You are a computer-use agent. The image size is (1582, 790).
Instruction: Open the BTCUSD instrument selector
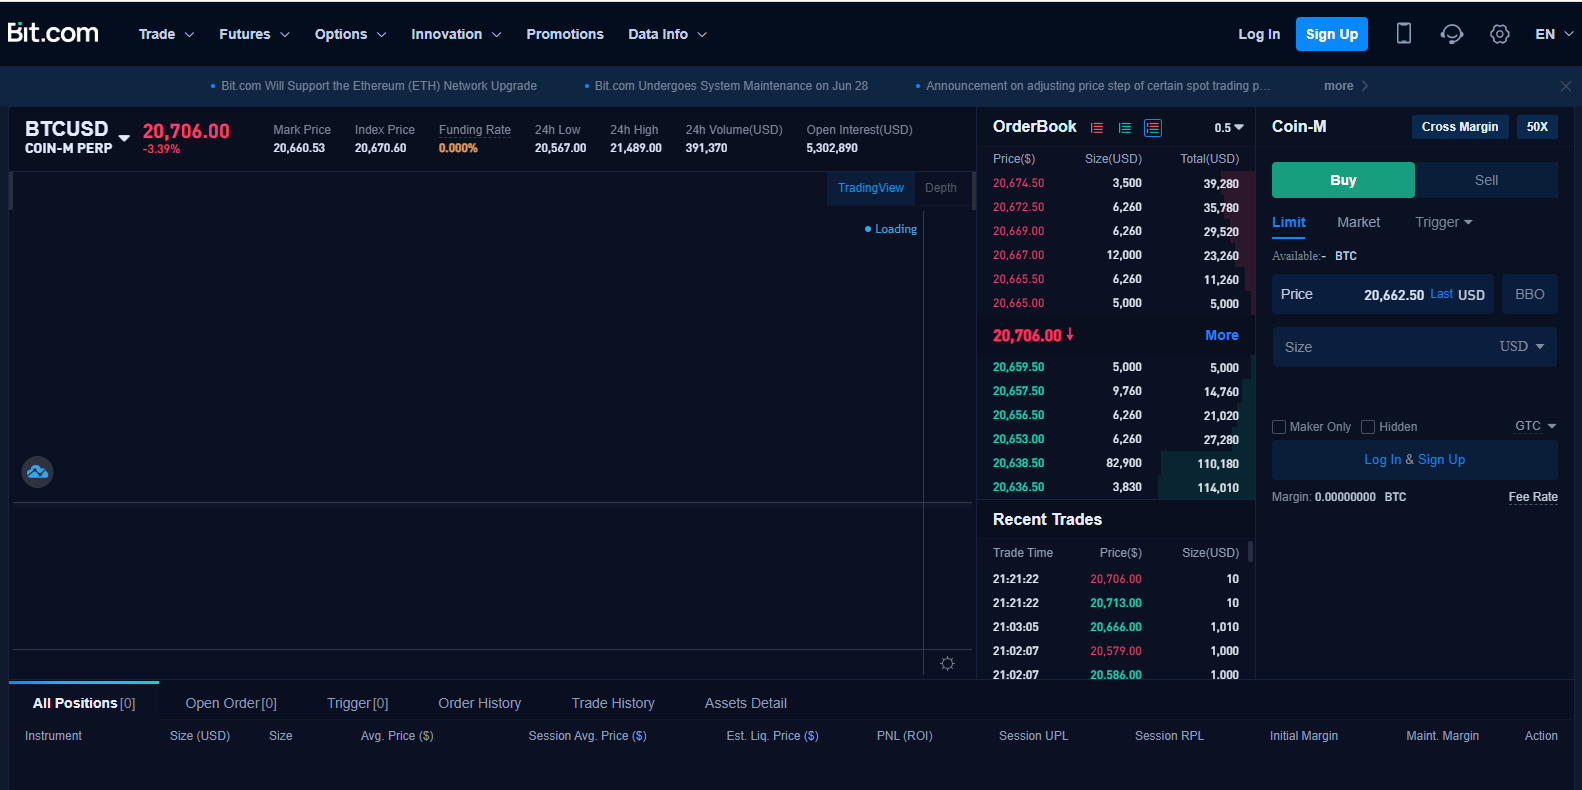coord(77,137)
